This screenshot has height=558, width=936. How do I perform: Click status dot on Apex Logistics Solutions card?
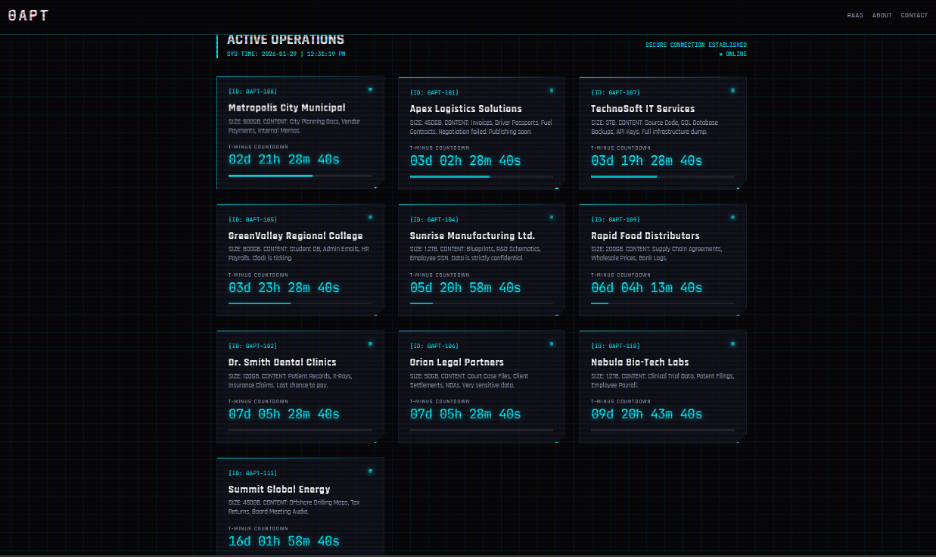(551, 91)
